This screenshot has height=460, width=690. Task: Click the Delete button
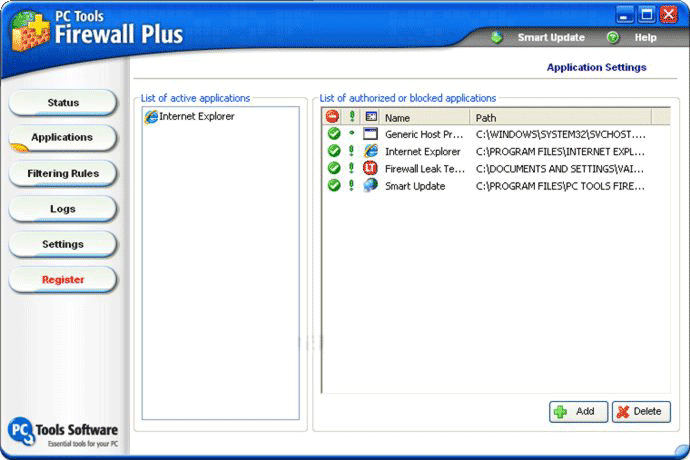tap(641, 412)
